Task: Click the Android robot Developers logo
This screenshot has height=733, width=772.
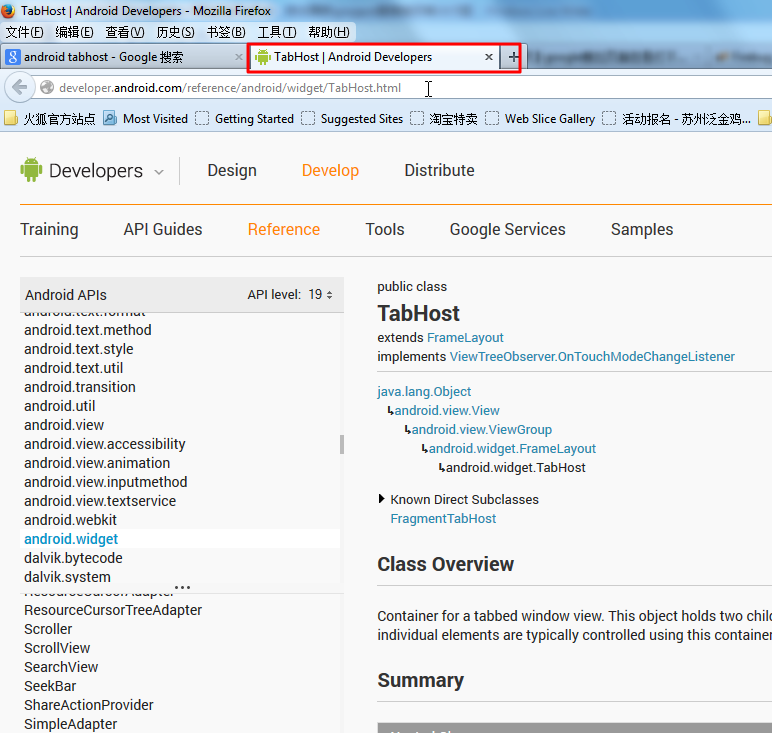Action: pyautogui.click(x=31, y=170)
